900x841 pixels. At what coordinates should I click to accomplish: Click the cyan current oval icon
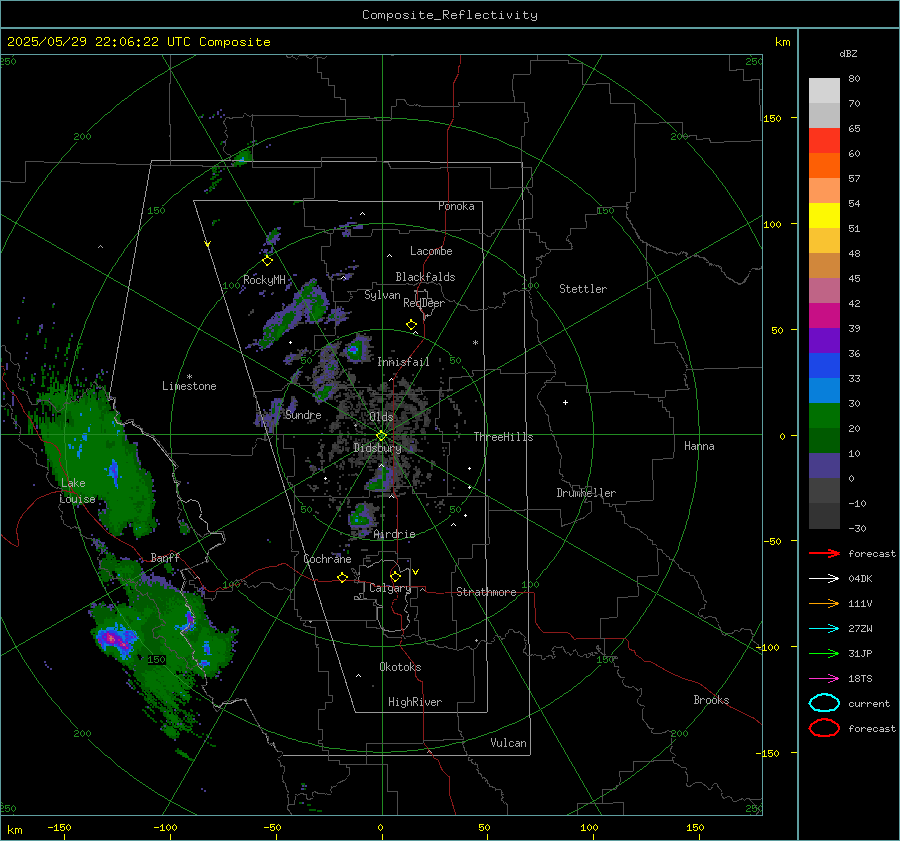(x=824, y=703)
